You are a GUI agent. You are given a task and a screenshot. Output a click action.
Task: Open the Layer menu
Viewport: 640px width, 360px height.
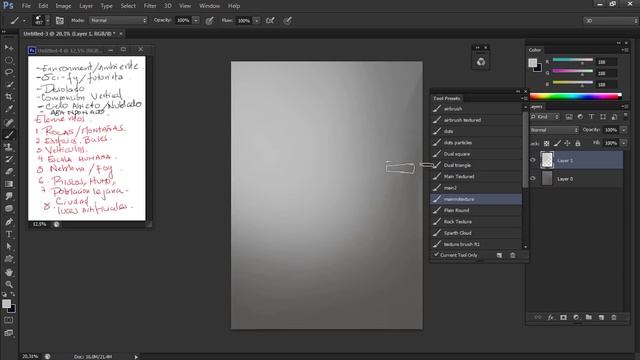[x=86, y=6]
